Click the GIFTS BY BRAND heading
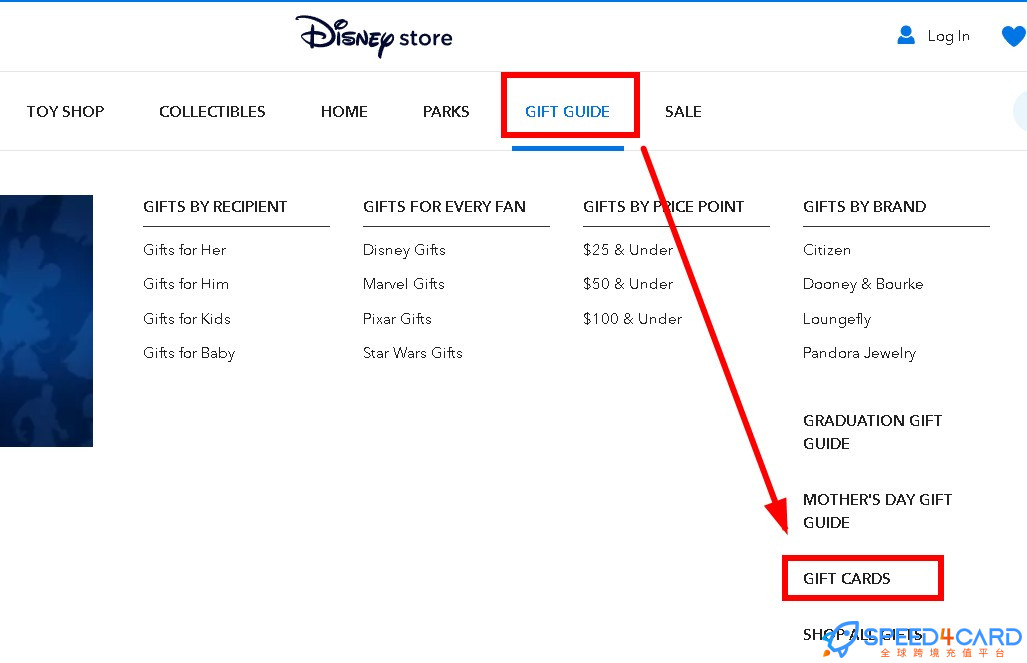This screenshot has width=1027, height=663. coord(865,206)
